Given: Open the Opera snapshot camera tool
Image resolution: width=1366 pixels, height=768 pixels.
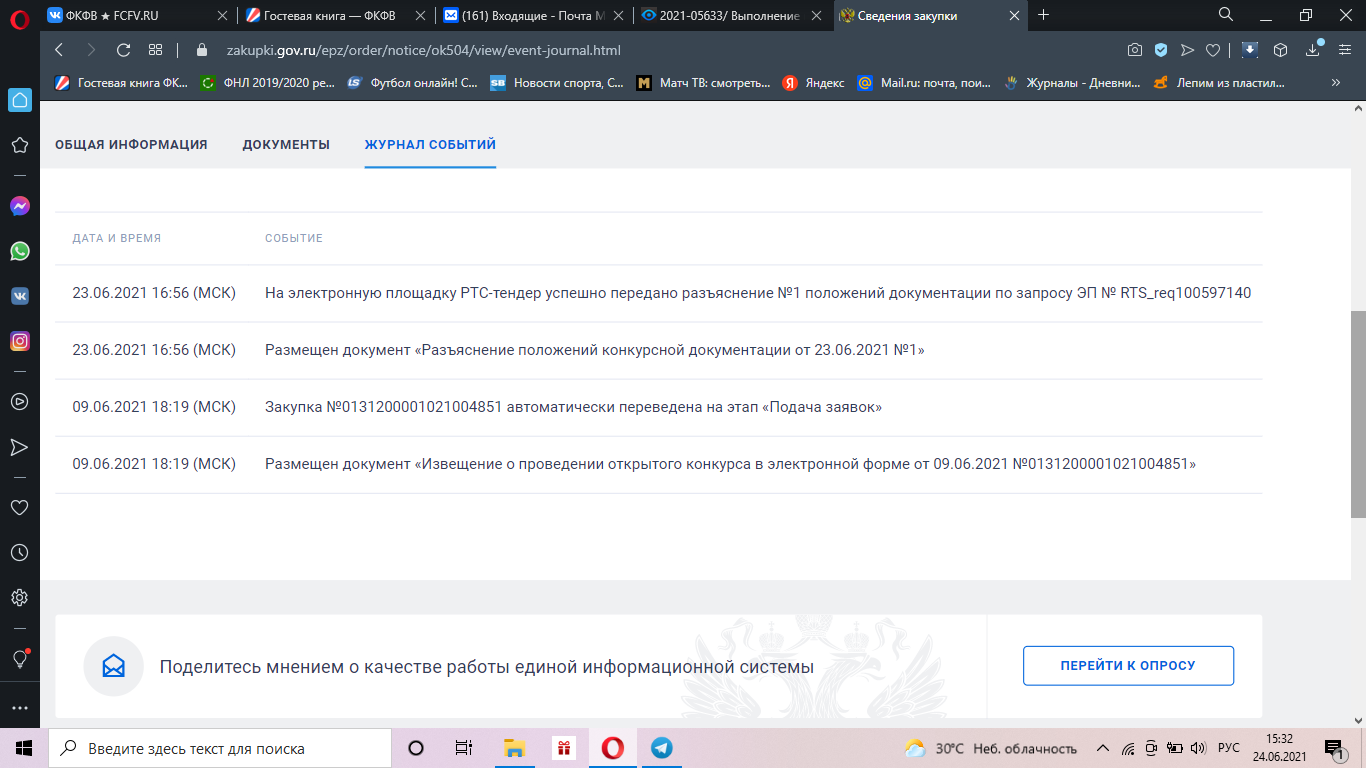Looking at the screenshot, I should tap(1135, 50).
